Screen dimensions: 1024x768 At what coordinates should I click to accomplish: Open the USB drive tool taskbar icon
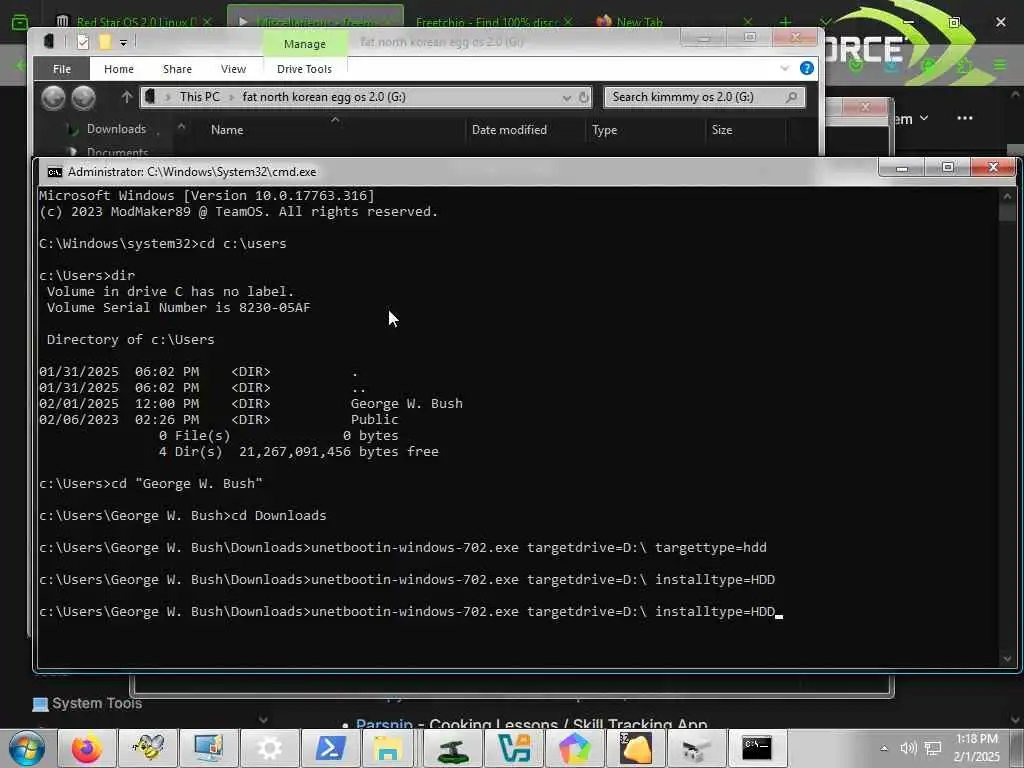tap(695, 748)
